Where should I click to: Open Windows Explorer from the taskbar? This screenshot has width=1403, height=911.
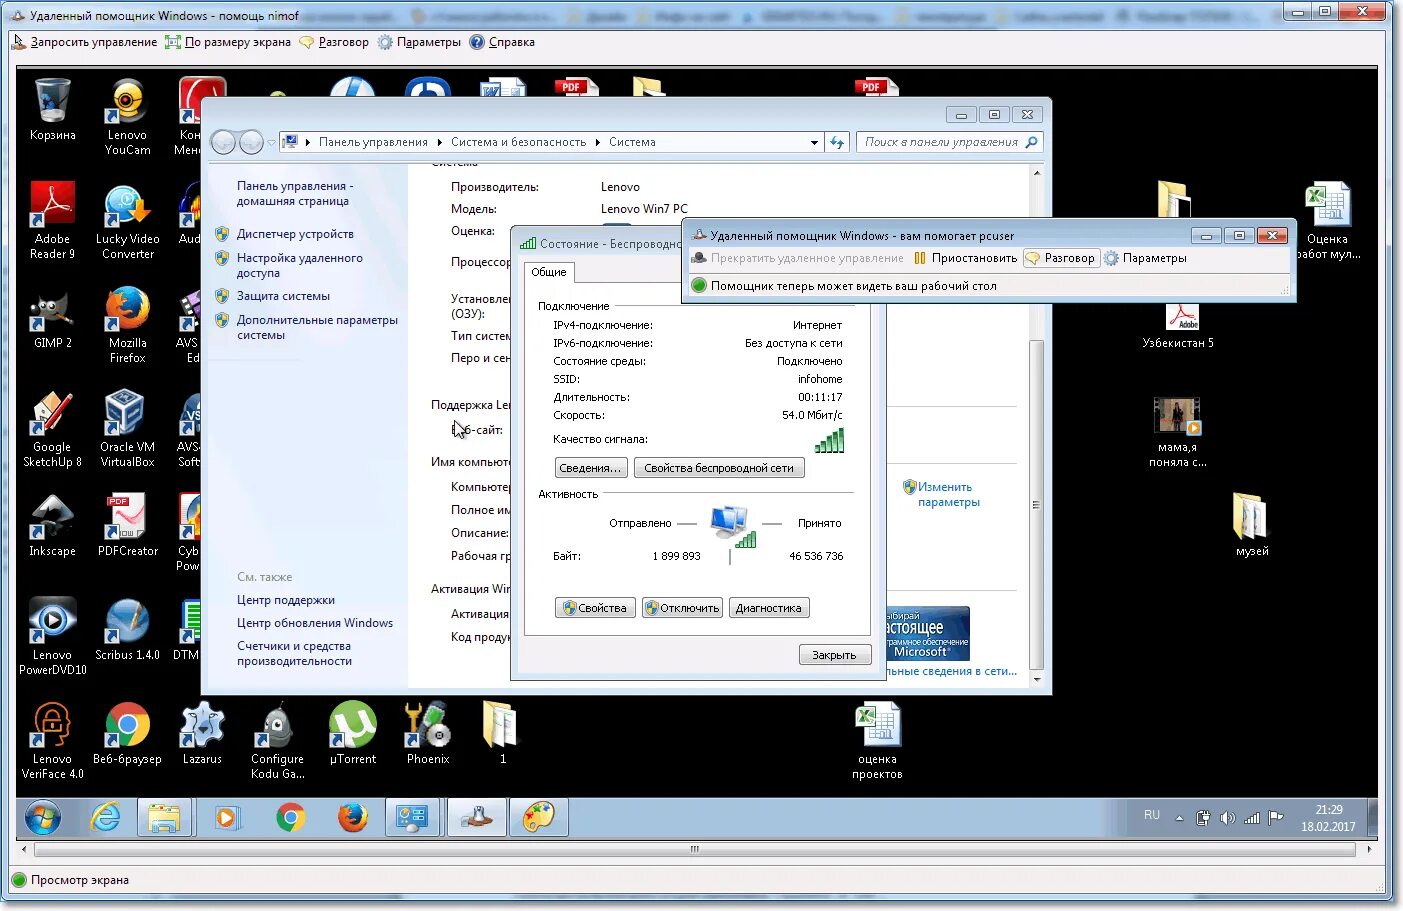click(x=164, y=817)
